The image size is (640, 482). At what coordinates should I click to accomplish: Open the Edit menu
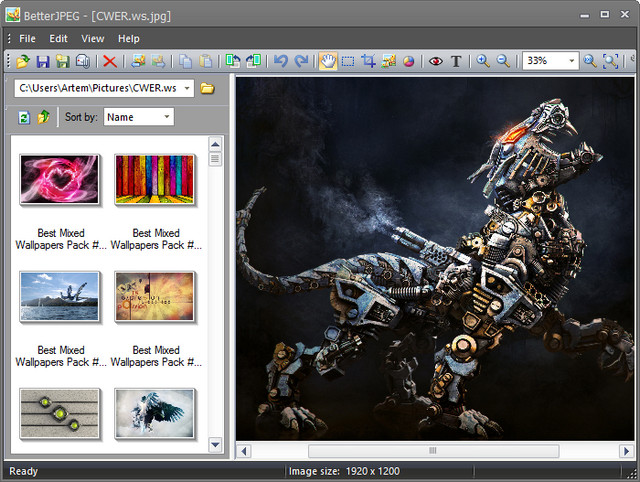[x=58, y=38]
